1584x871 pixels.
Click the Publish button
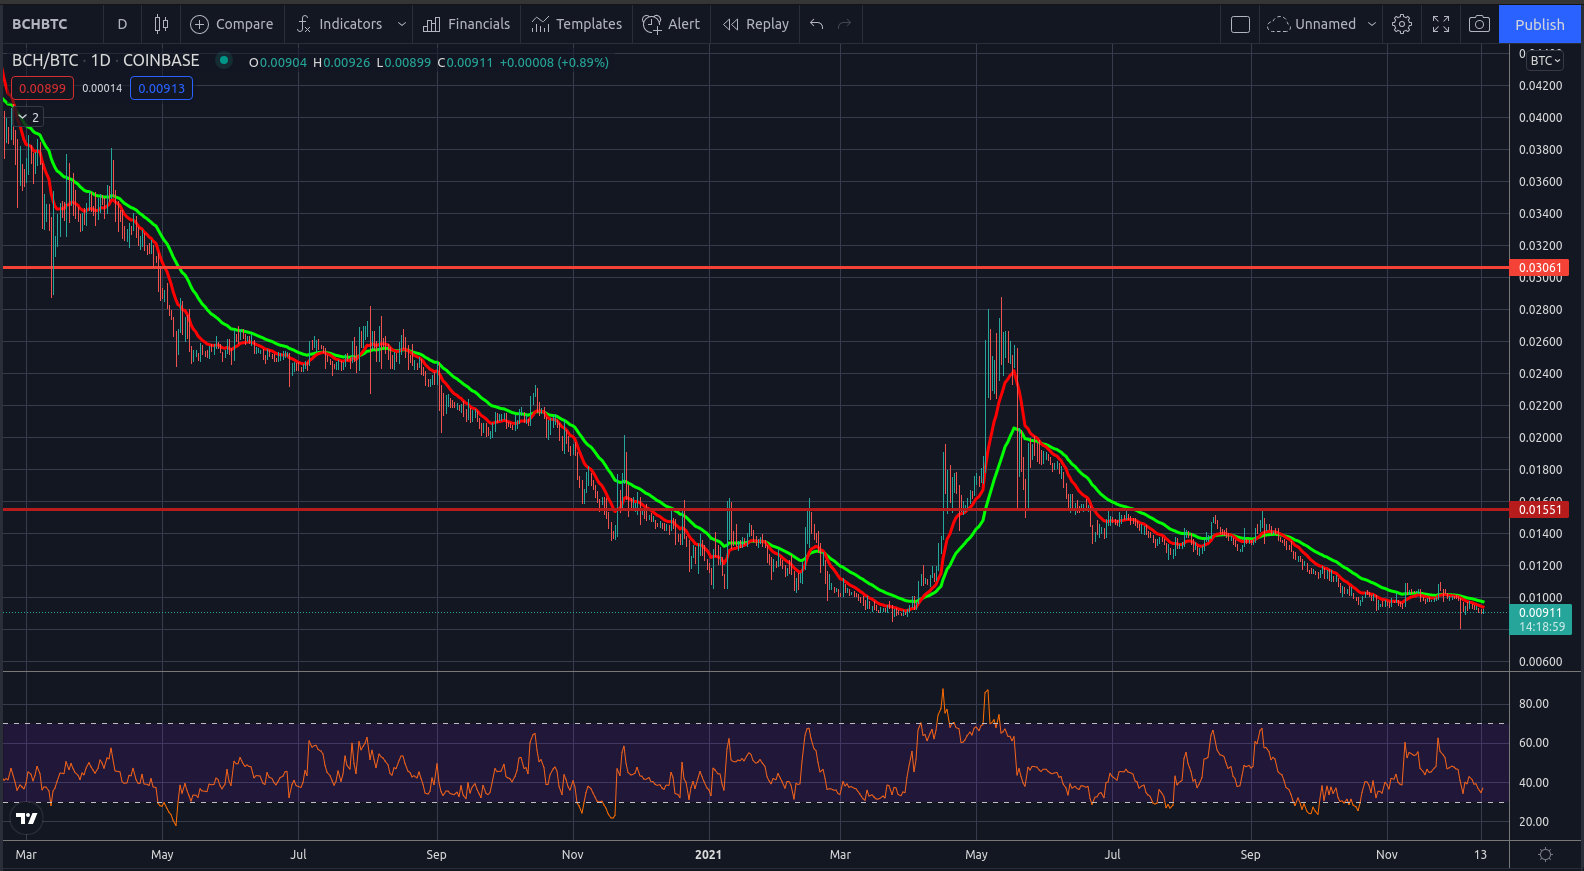click(1539, 24)
